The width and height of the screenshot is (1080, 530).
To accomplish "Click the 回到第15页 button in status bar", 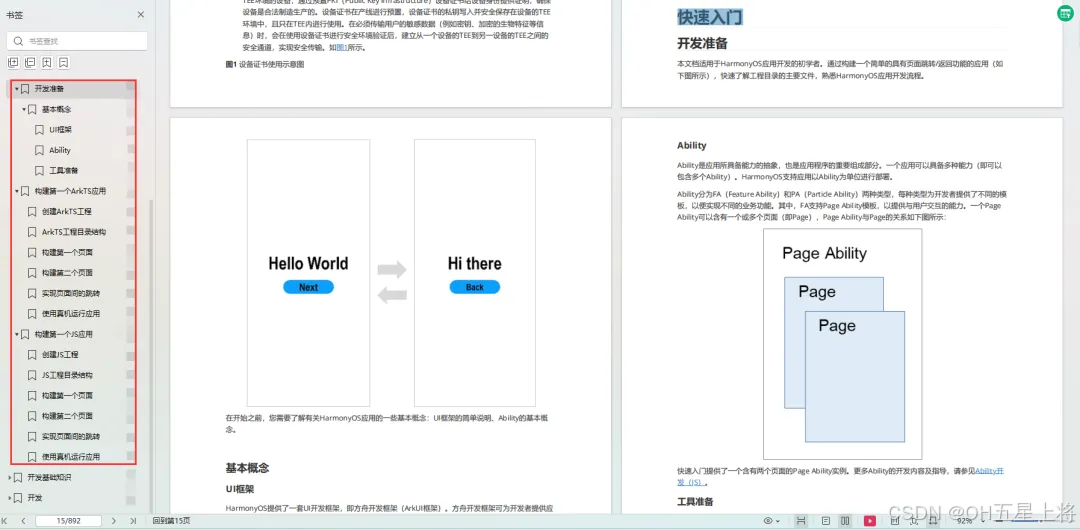I will [x=172, y=521].
